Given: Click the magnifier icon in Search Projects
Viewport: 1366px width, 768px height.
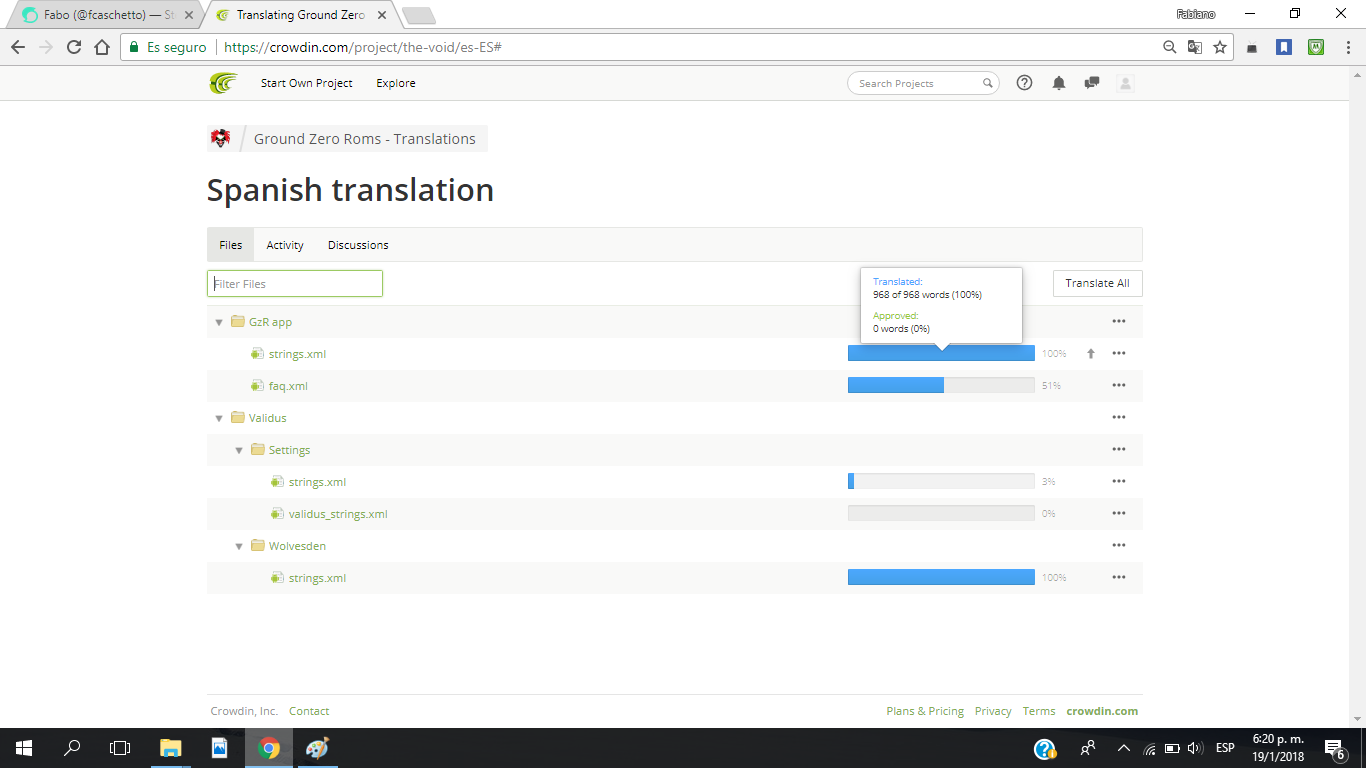Looking at the screenshot, I should [987, 83].
